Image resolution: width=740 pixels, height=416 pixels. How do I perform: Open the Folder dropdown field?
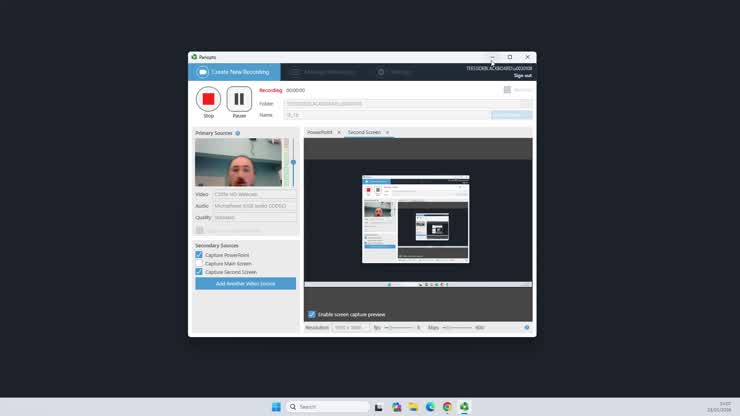tap(408, 103)
